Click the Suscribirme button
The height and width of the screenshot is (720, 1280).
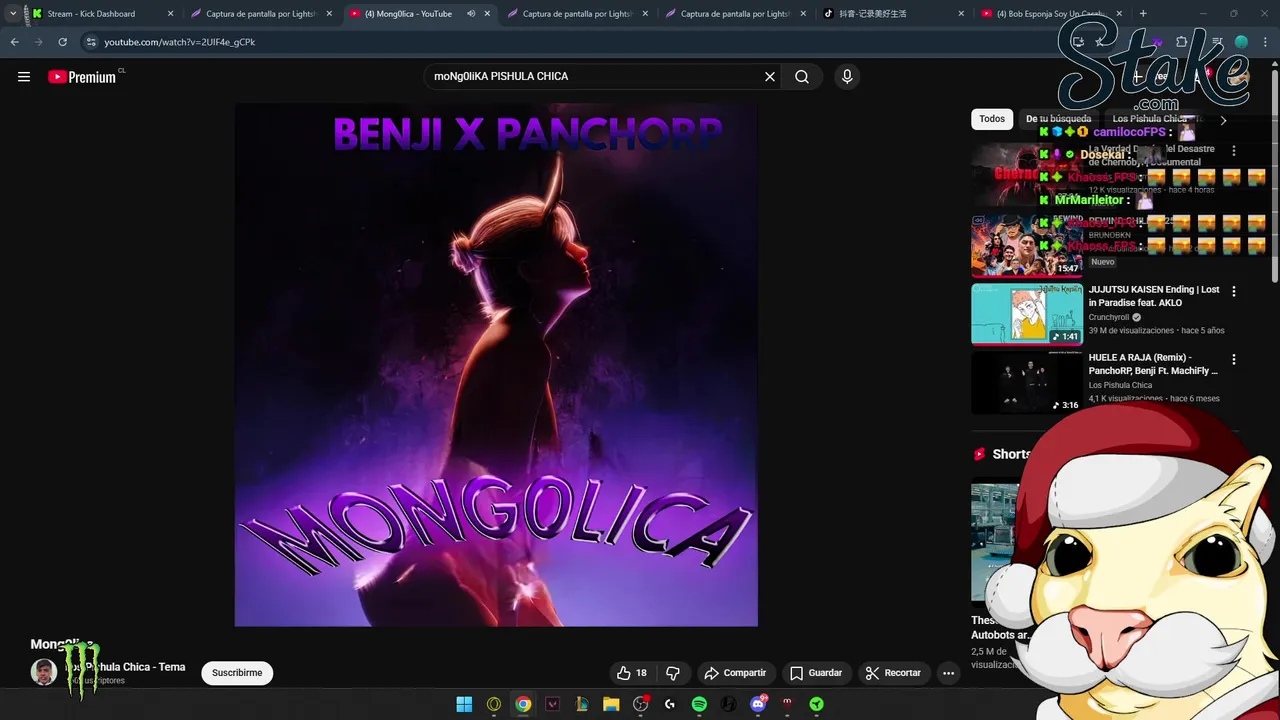(237, 673)
